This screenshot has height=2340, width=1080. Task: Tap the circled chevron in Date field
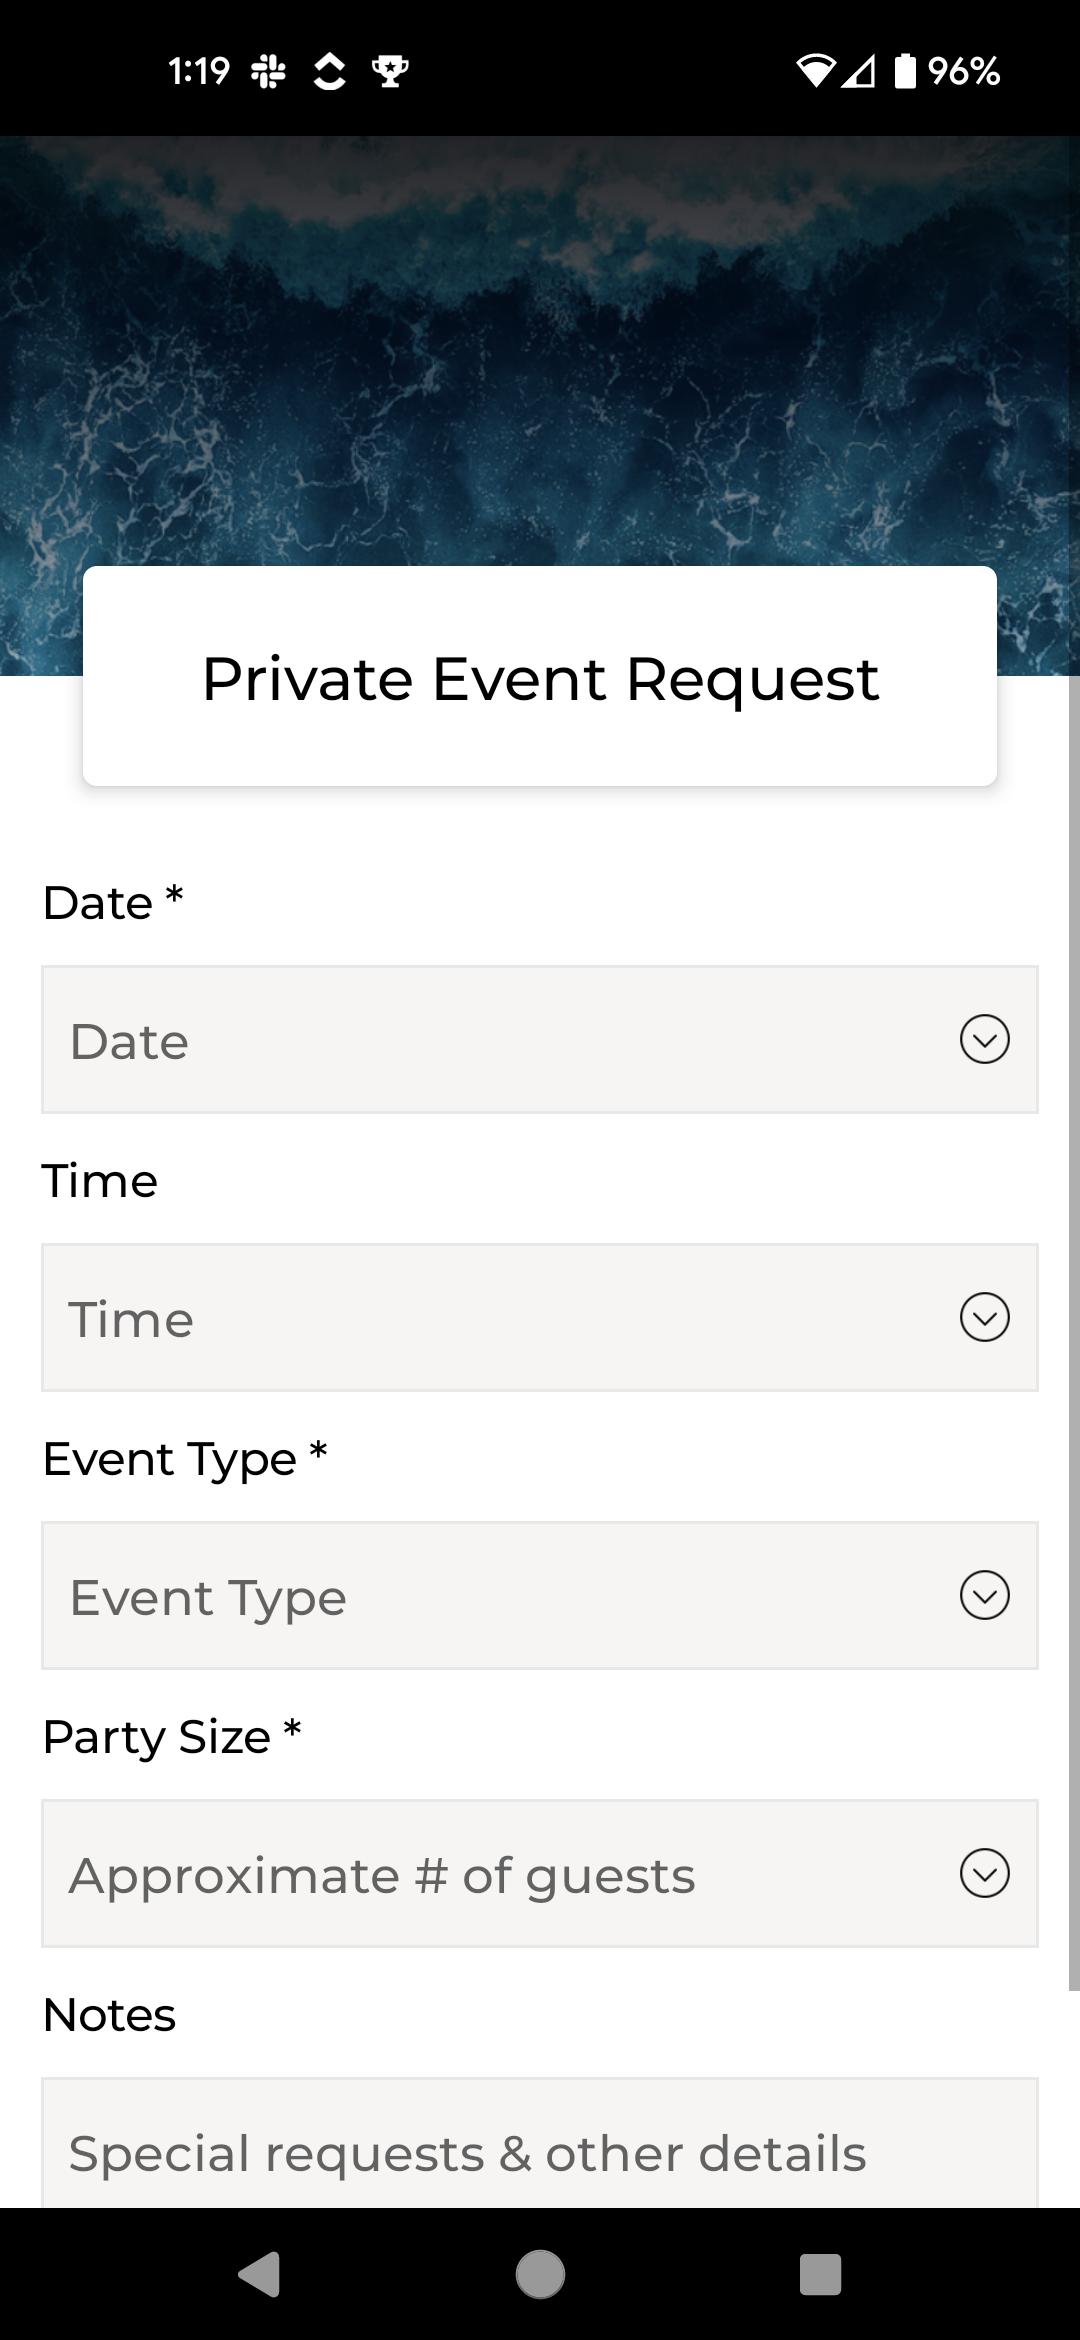click(985, 1039)
